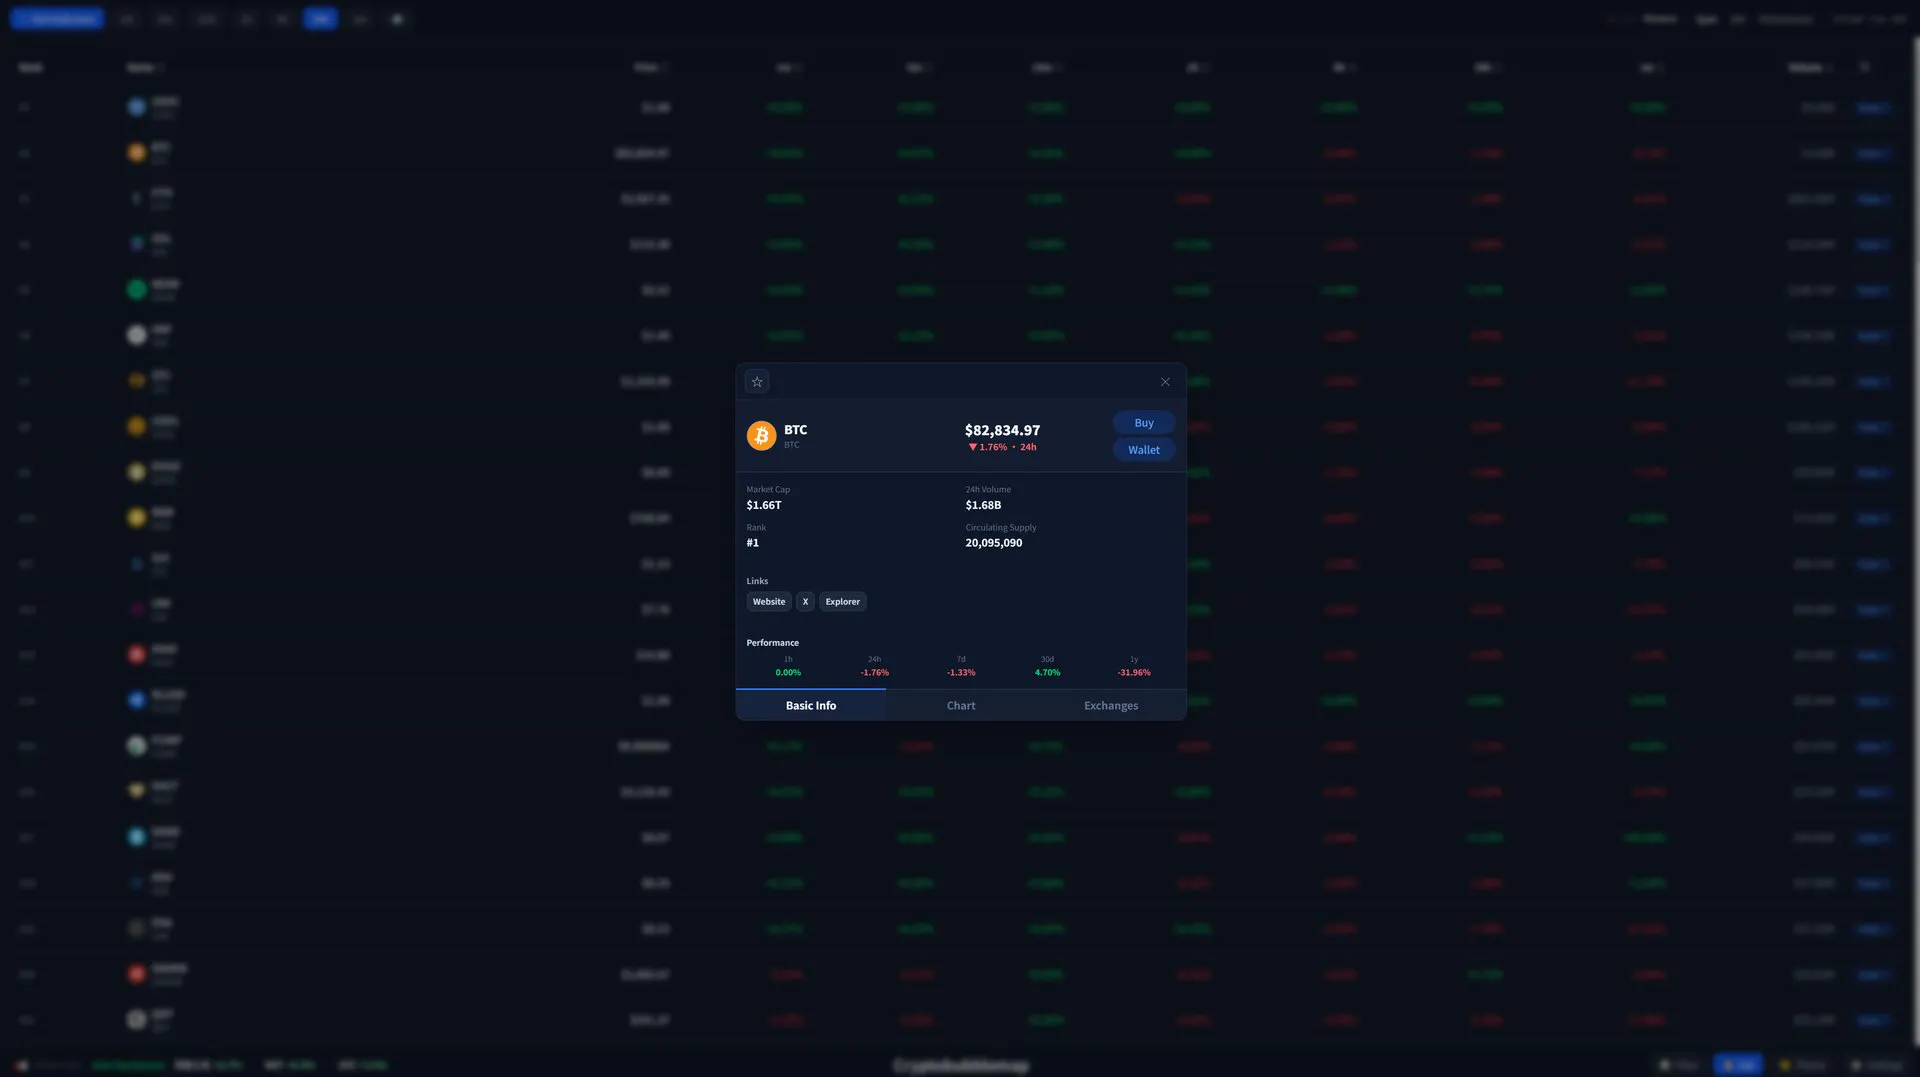The image size is (1920, 1077).
Task: Click the 1y performance -31.96% value
Action: click(1134, 673)
